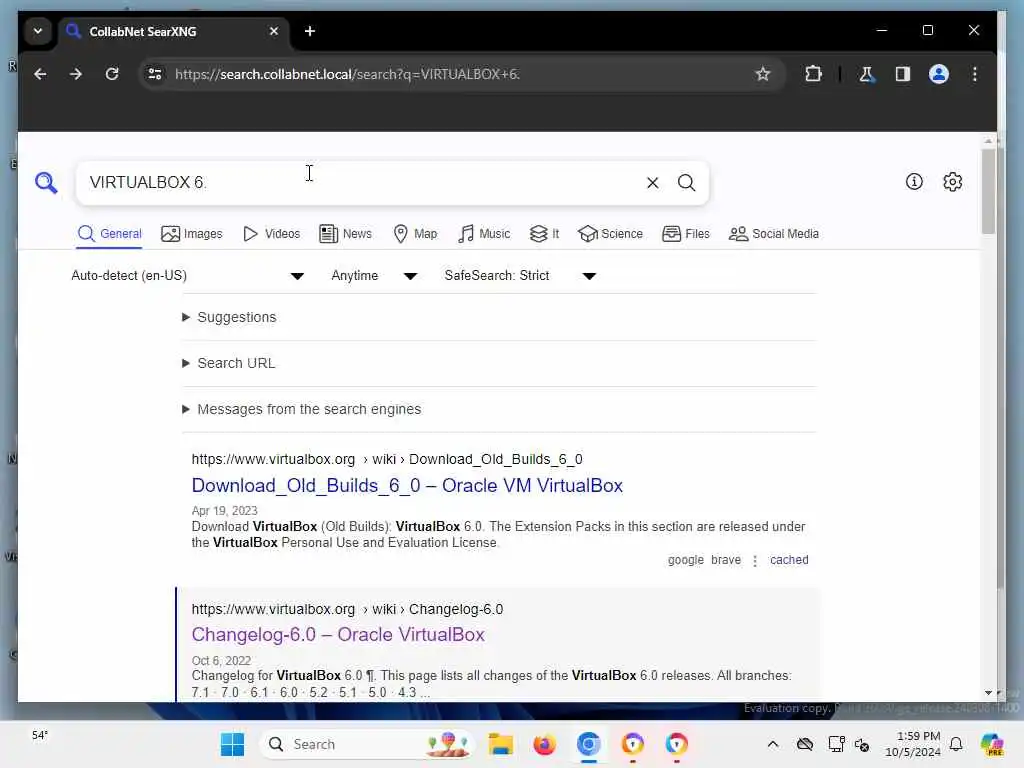Open Chrome three-dot menu
The height and width of the screenshot is (768, 1024).
point(974,74)
